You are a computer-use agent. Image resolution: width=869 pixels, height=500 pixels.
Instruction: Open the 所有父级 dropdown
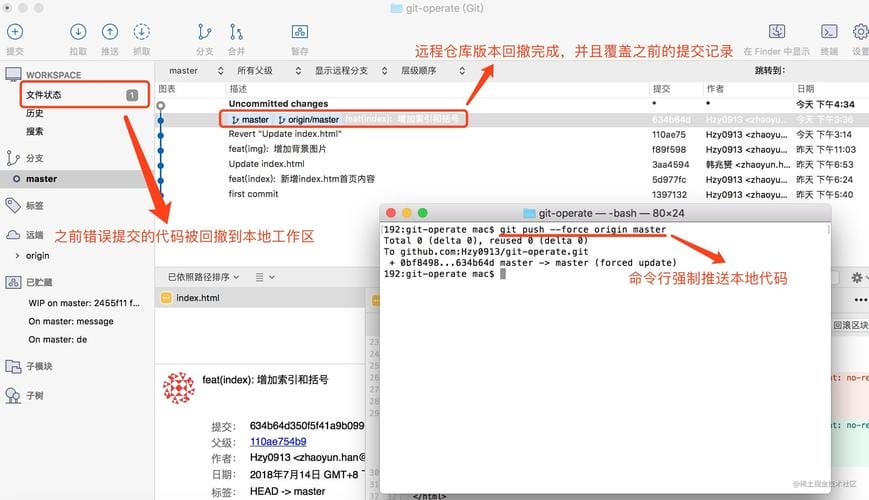(x=269, y=70)
